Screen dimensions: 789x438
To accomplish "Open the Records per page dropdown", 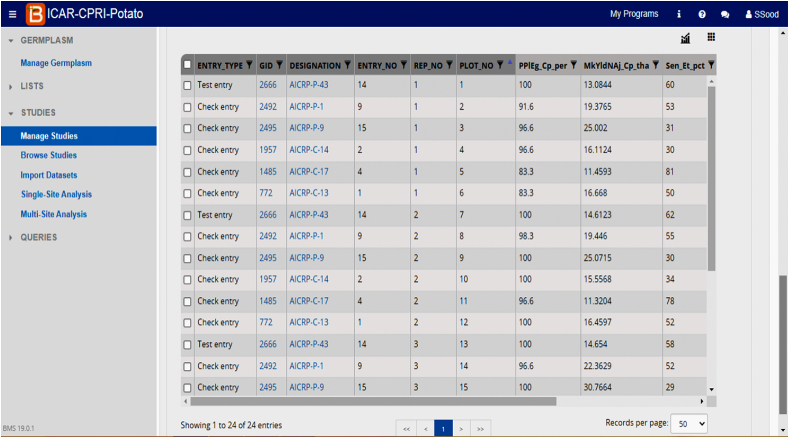I will click(688, 424).
